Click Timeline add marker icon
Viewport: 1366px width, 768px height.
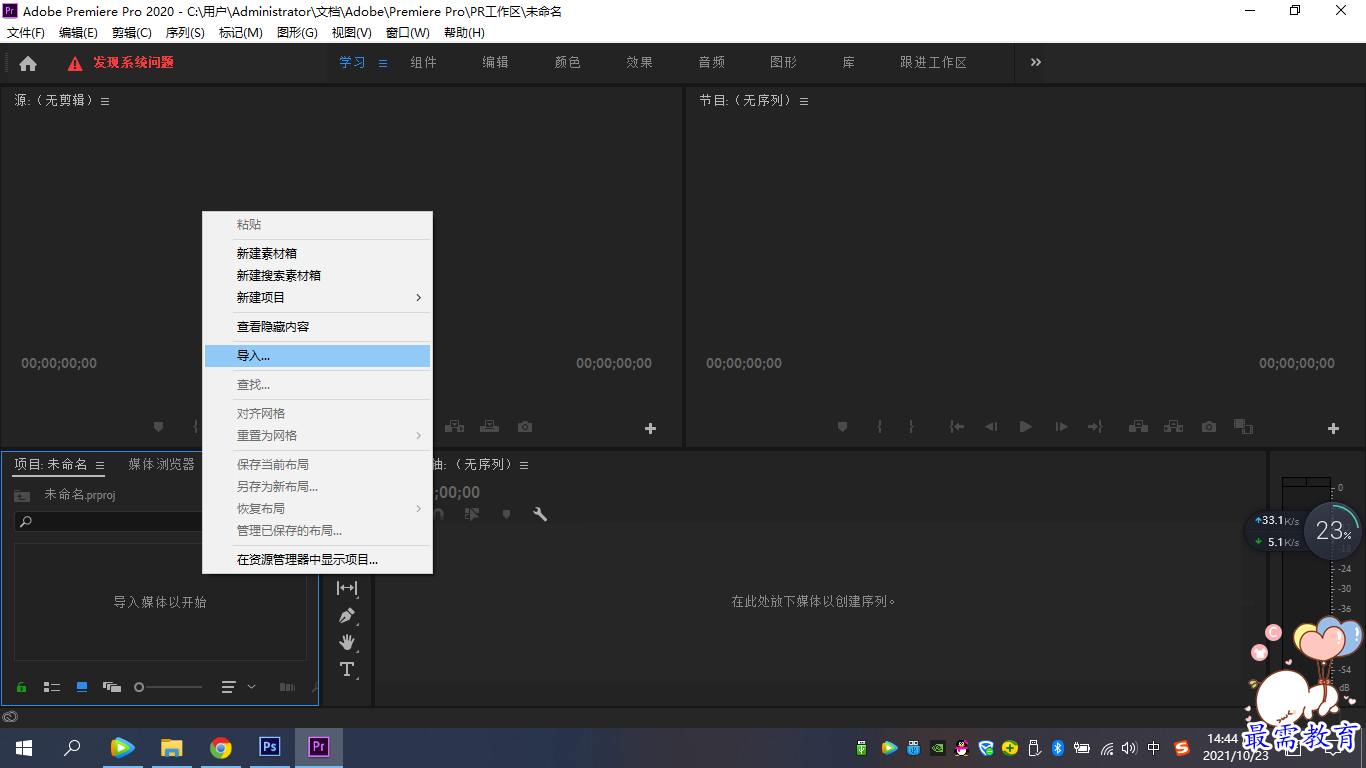(x=507, y=514)
